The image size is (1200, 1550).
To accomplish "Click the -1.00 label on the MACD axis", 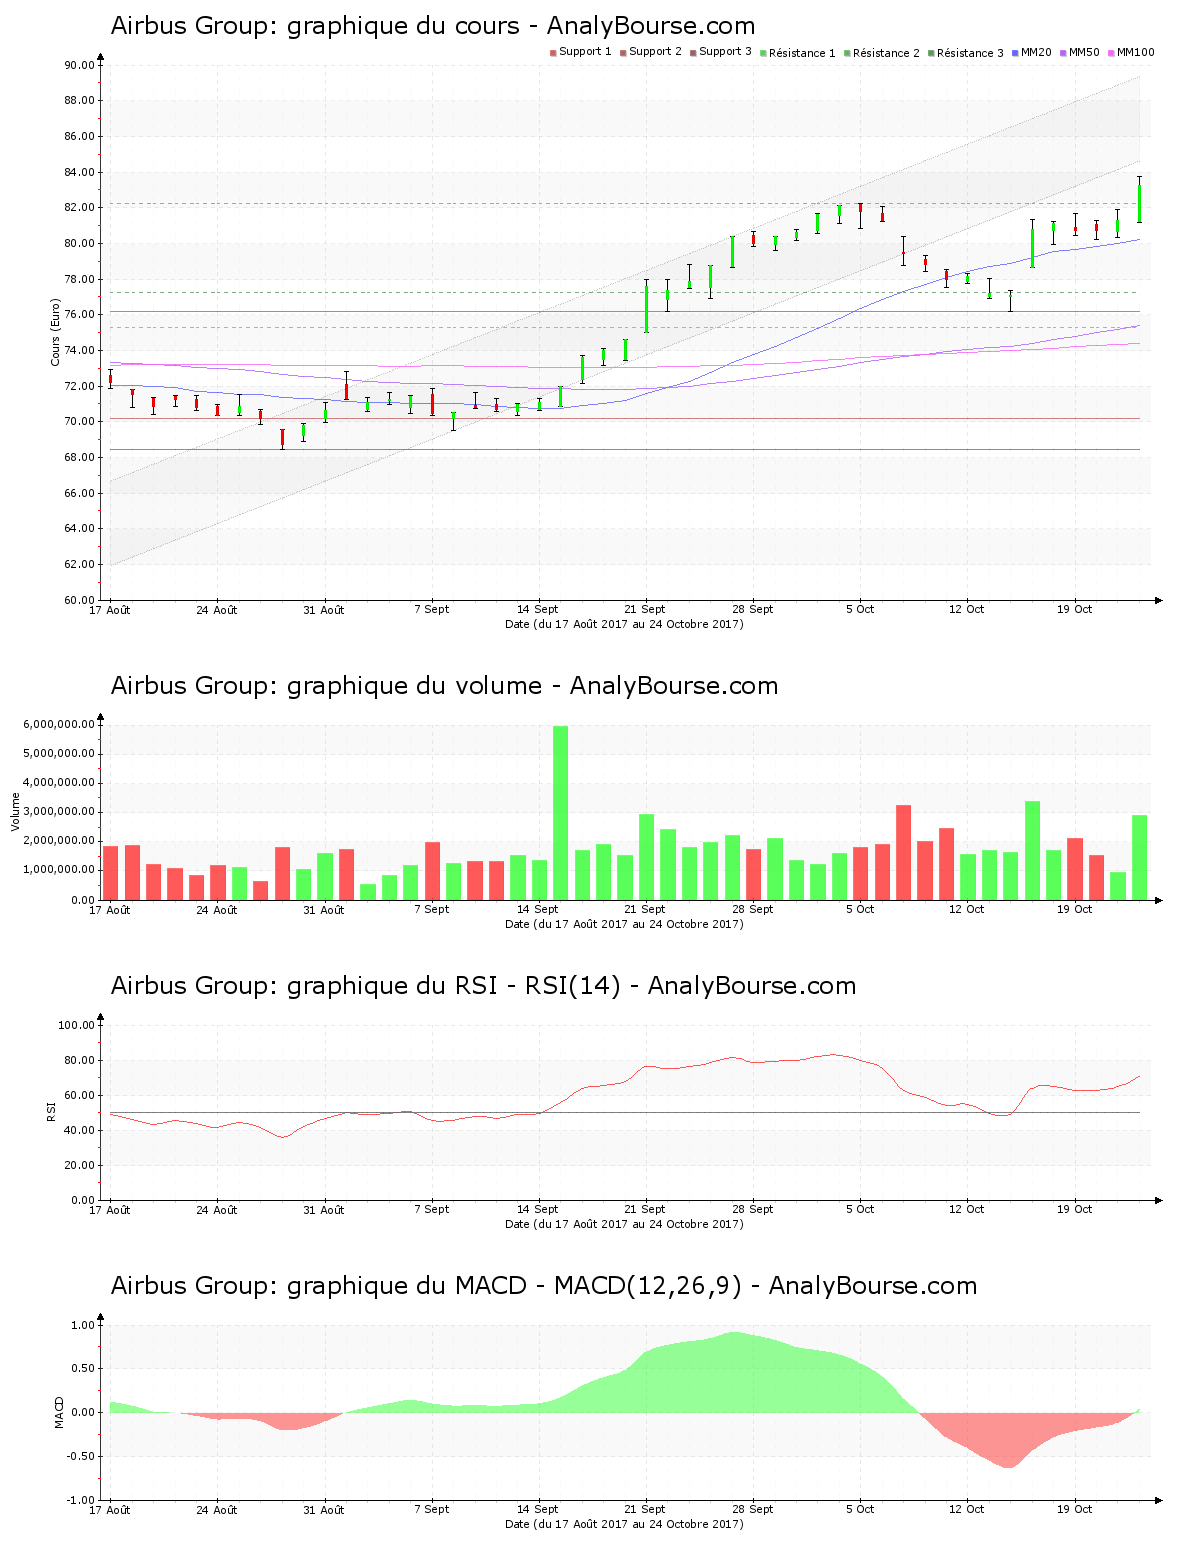I will pyautogui.click(x=82, y=1500).
